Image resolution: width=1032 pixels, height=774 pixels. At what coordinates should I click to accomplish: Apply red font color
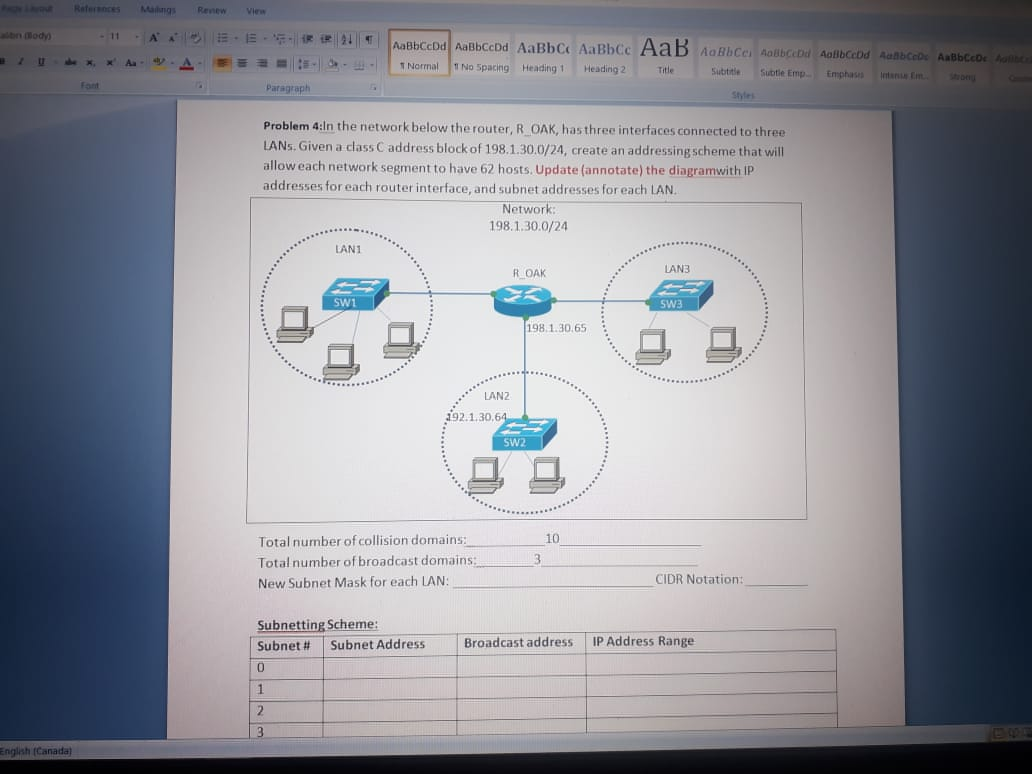(187, 63)
